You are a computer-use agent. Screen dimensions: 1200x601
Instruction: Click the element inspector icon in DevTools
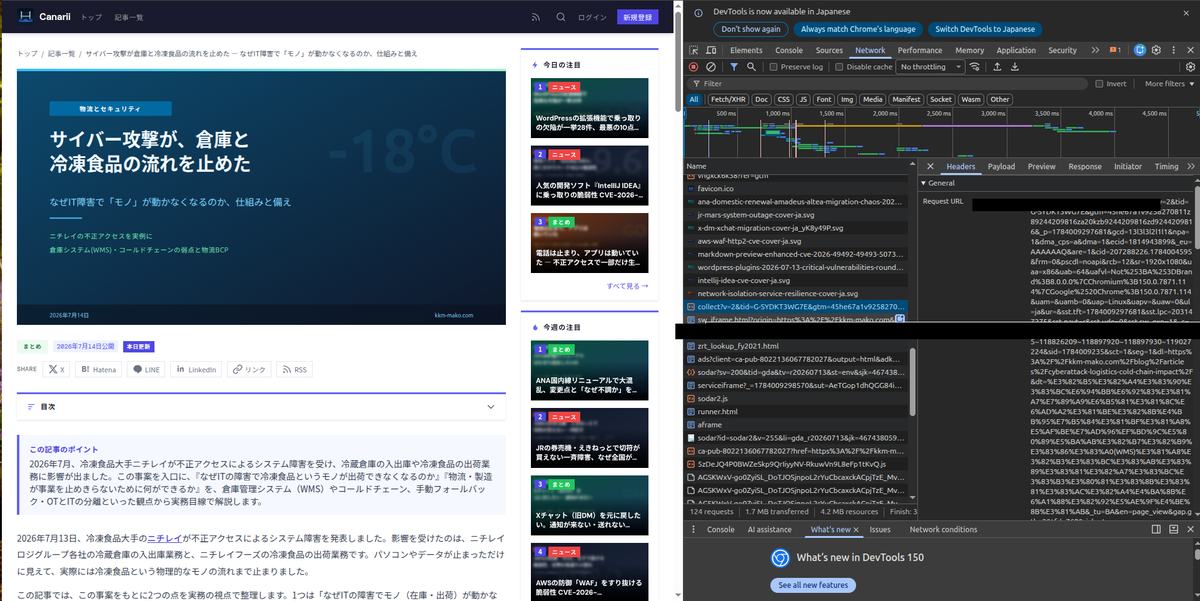click(696, 50)
